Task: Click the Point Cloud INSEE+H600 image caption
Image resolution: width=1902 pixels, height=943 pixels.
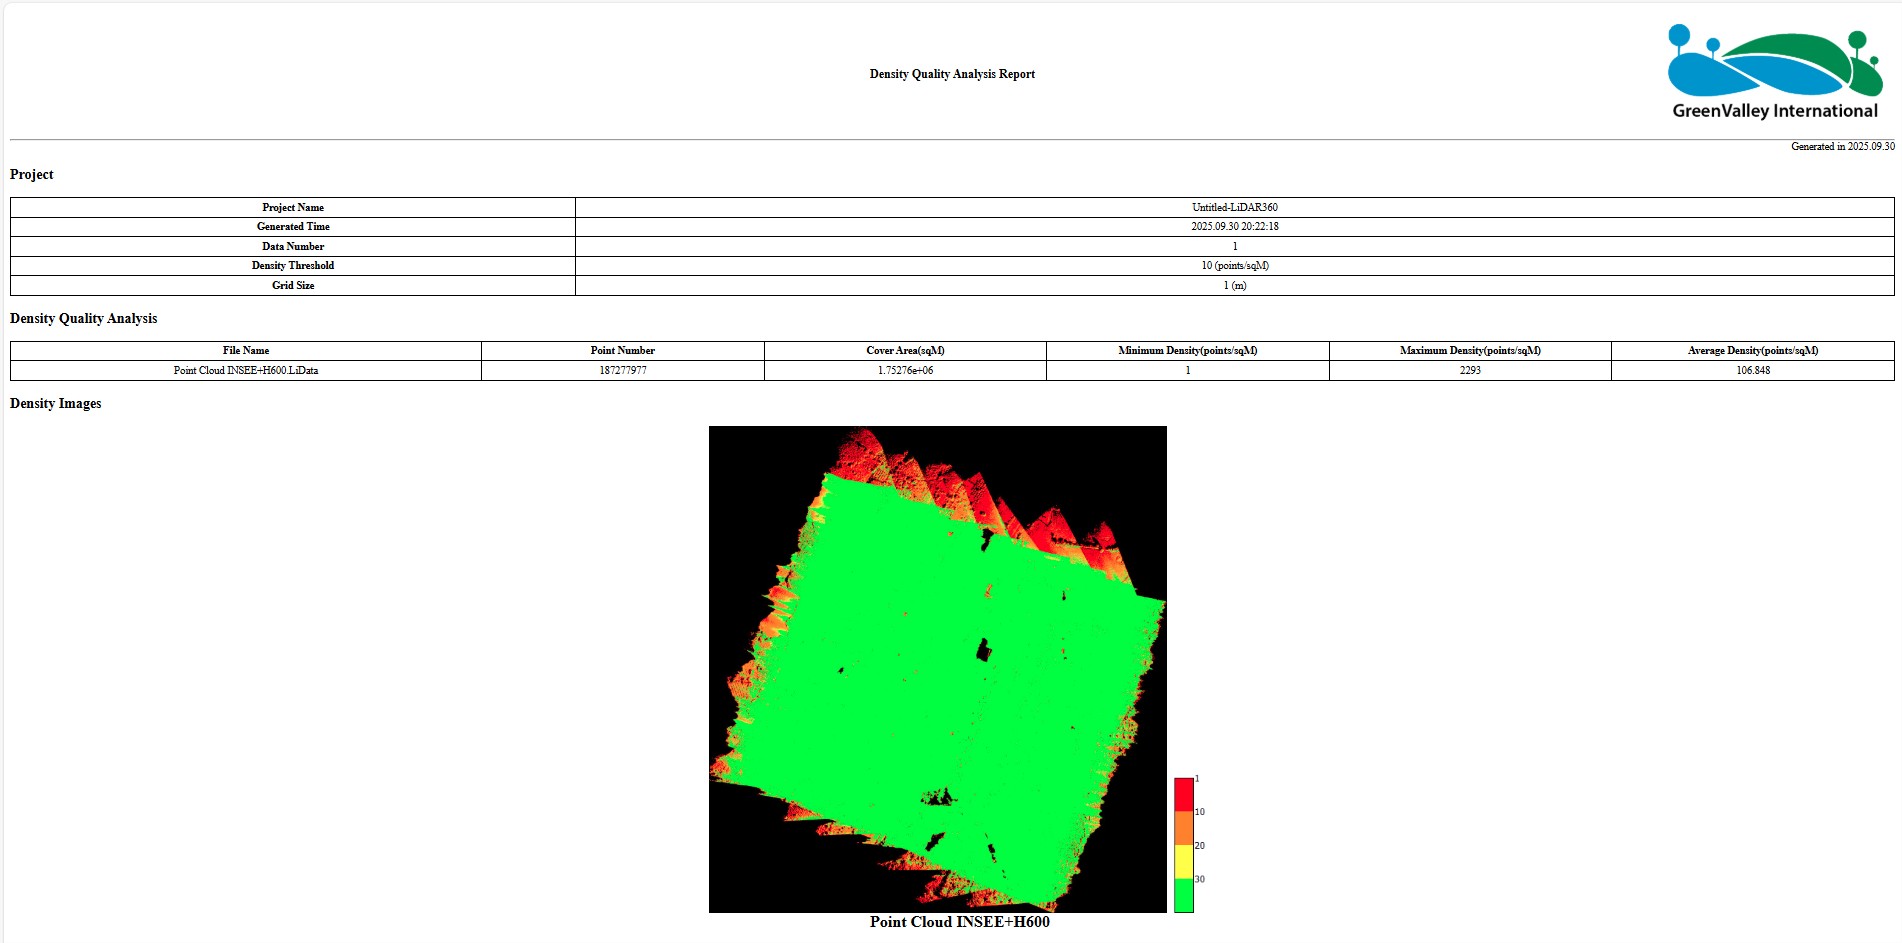Action: [x=959, y=922]
